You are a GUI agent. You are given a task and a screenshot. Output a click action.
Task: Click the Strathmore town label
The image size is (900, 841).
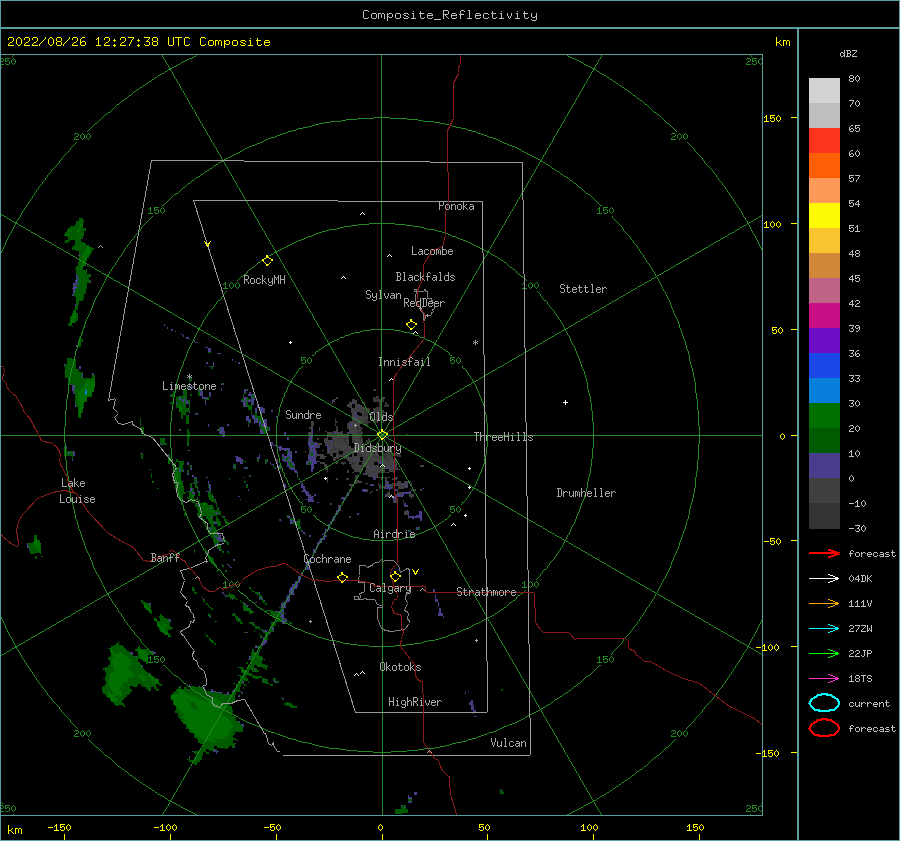point(486,592)
